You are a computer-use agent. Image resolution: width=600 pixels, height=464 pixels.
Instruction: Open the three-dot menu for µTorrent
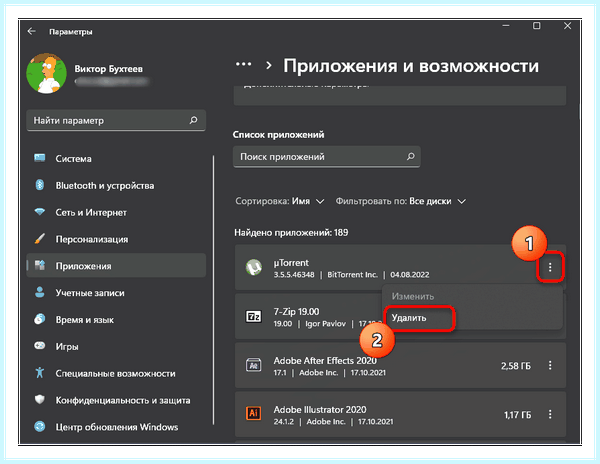coord(550,267)
